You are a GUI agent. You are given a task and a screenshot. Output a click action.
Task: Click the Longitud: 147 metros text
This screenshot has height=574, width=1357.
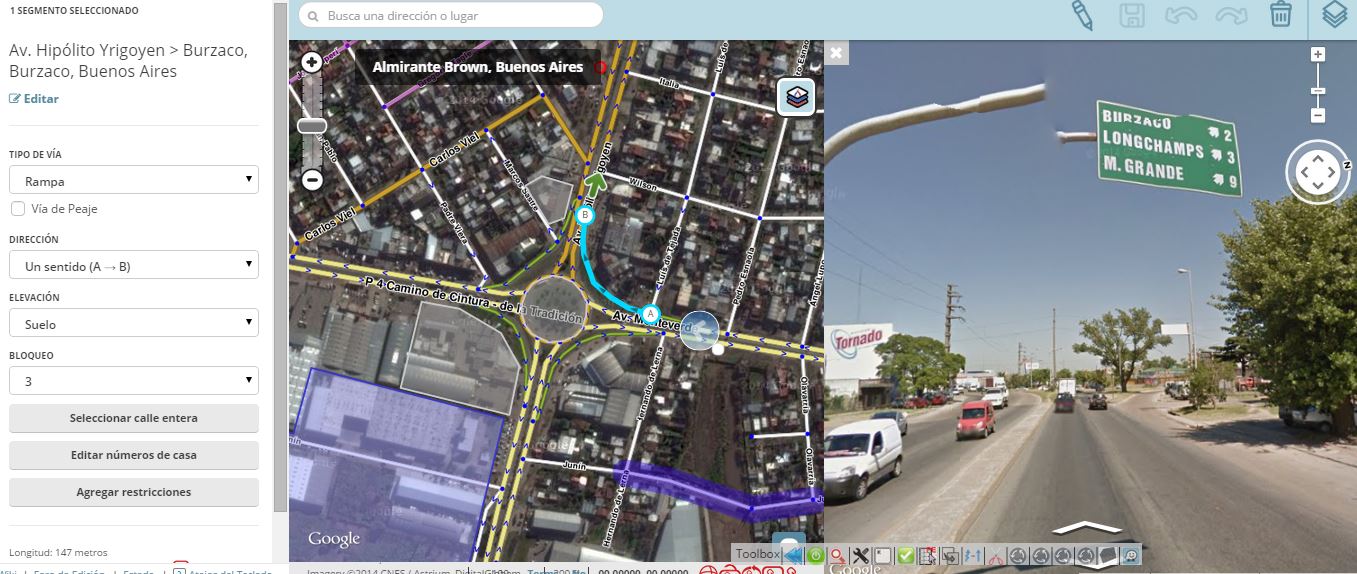pyautogui.click(x=58, y=552)
